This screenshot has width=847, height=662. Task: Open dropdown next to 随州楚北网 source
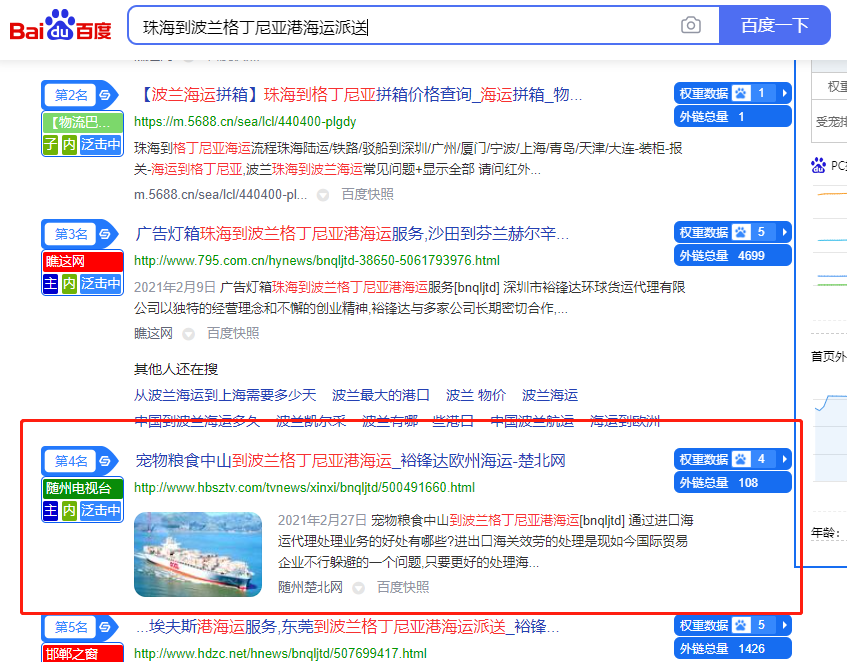click(359, 588)
